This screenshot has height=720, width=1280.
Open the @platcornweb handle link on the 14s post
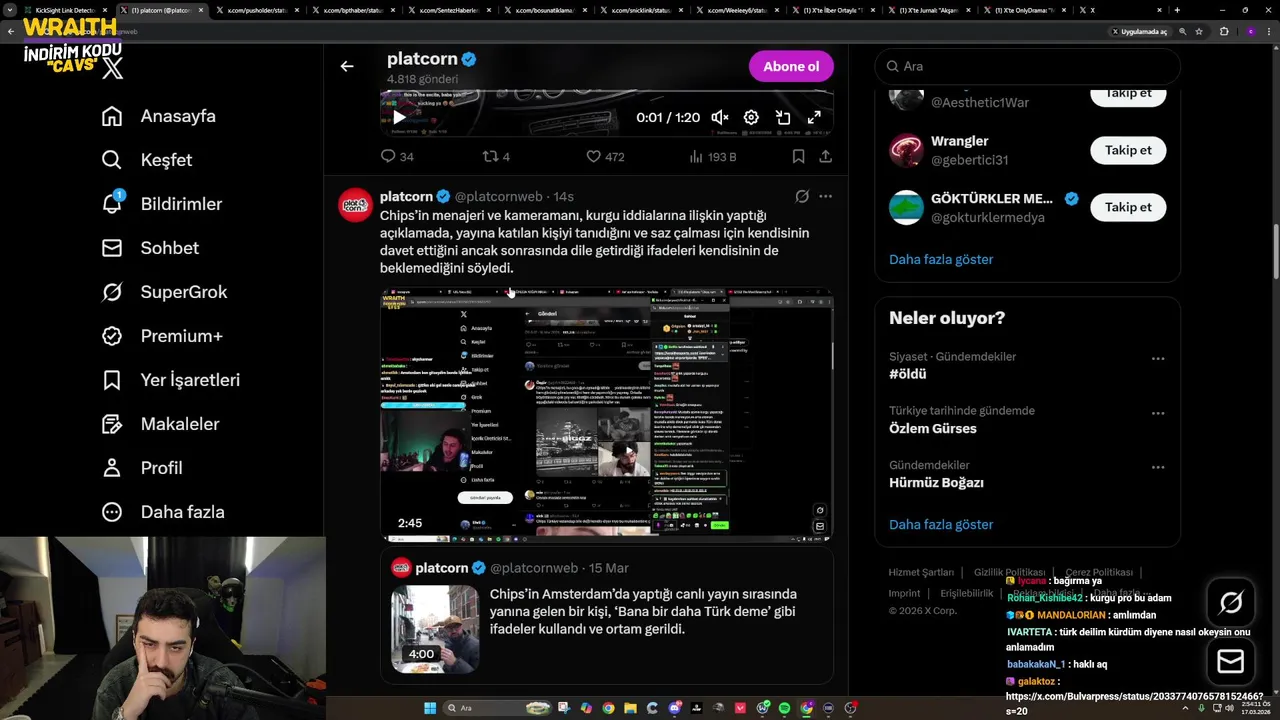point(499,196)
